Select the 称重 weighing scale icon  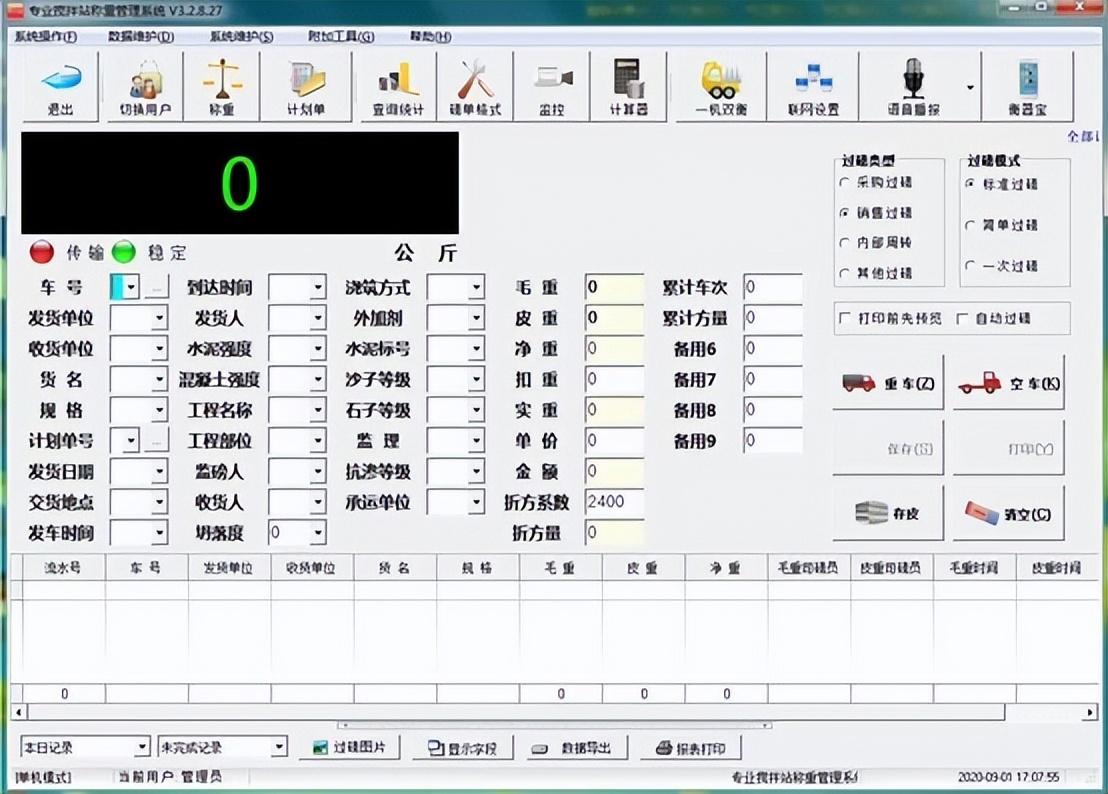pyautogui.click(x=222, y=86)
